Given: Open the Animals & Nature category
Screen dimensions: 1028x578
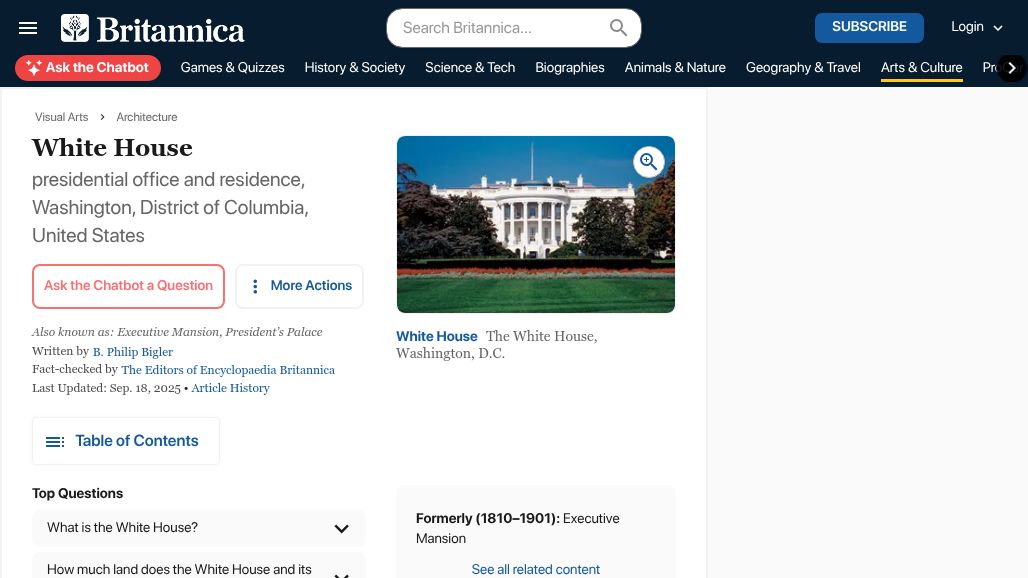Looking at the screenshot, I should 675,68.
